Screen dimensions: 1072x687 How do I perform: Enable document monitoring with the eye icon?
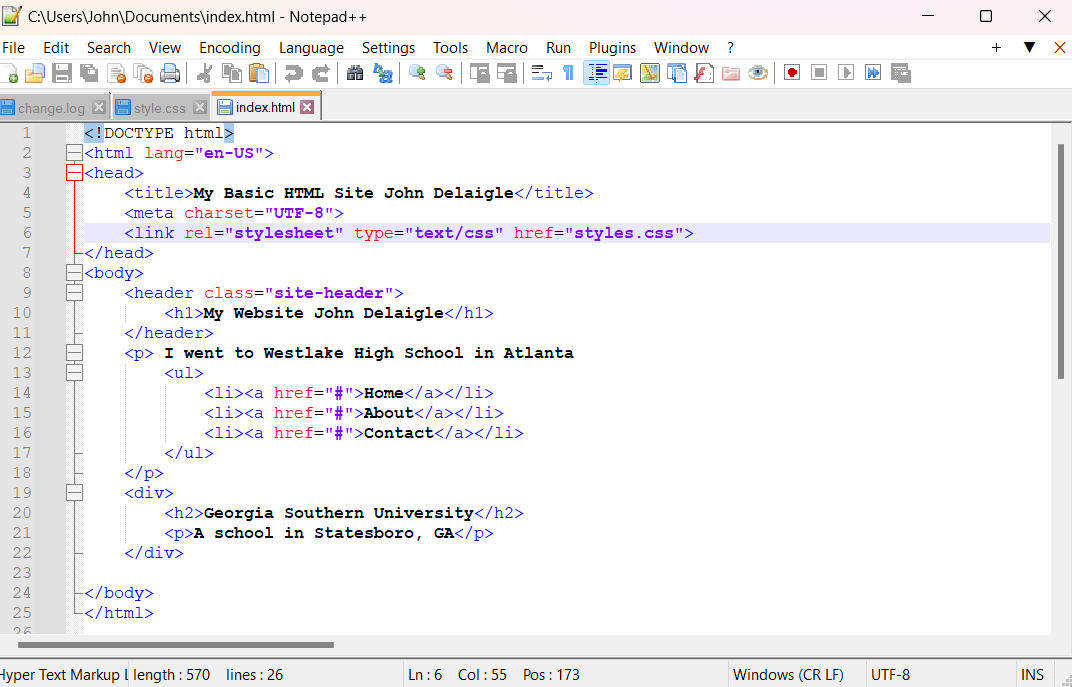(757, 72)
